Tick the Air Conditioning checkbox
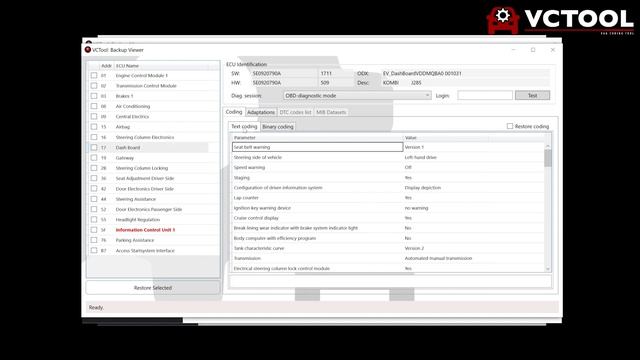Viewport: 640px width, 360px height. click(94, 106)
